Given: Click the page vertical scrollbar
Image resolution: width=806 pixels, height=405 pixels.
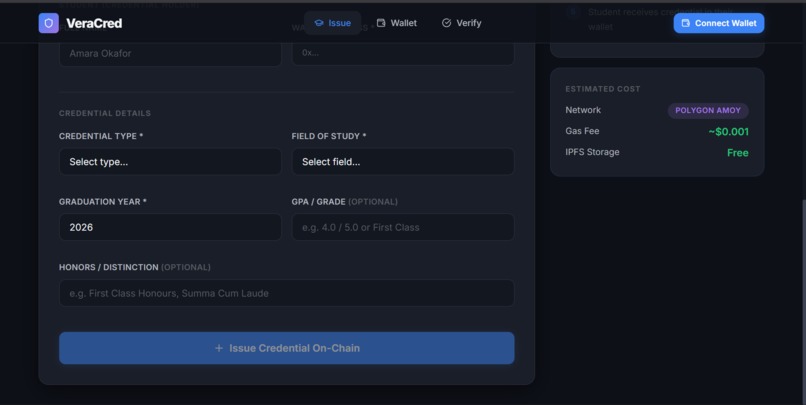Looking at the screenshot, I should (803, 301).
